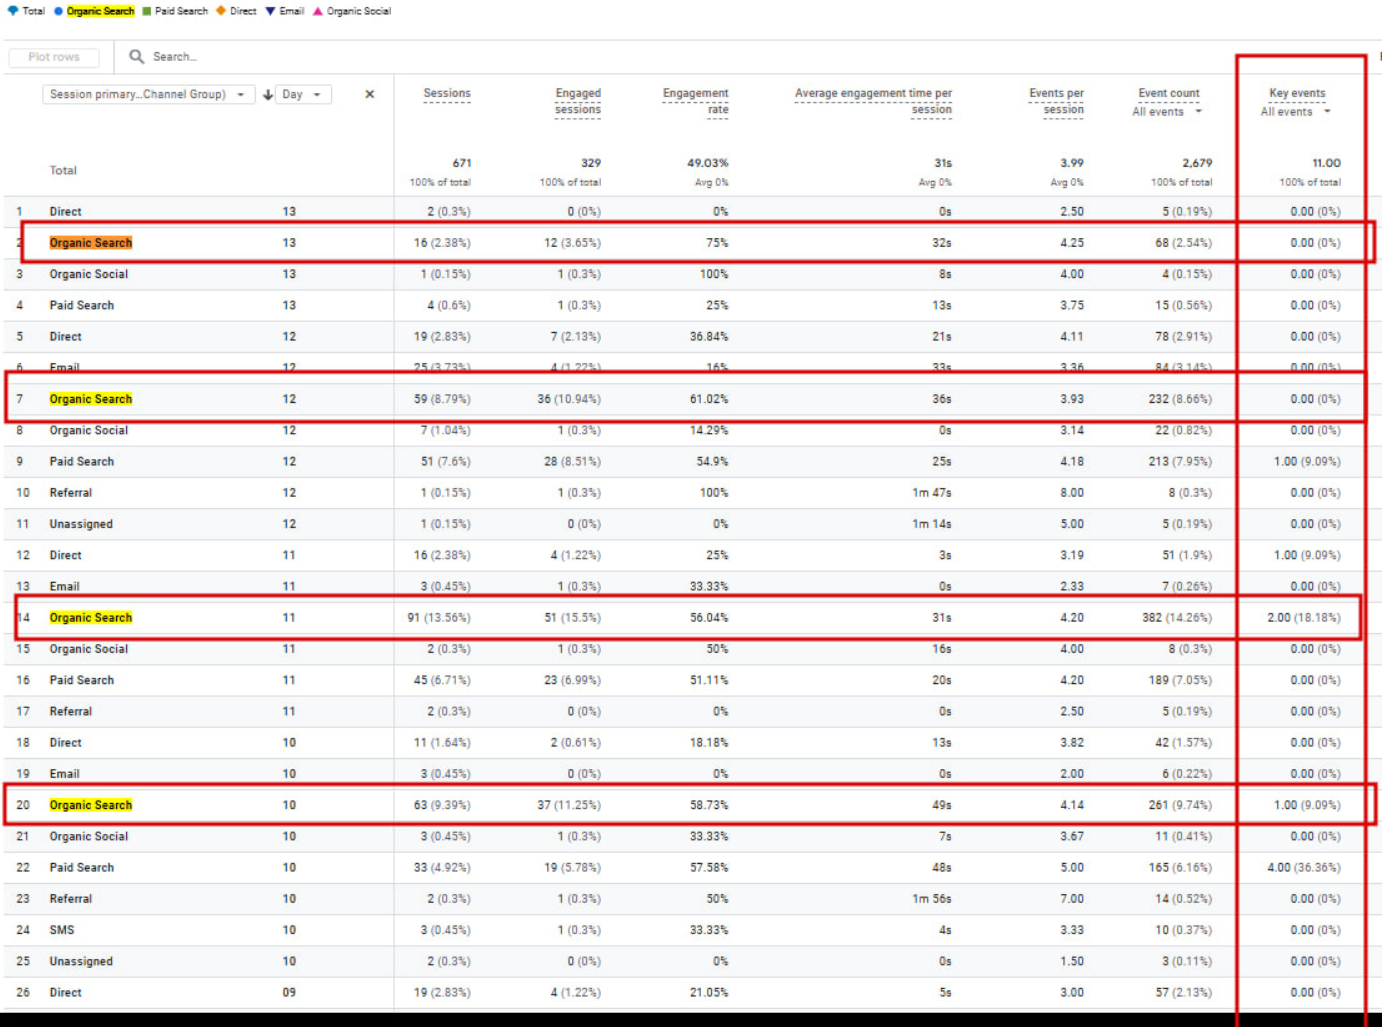This screenshot has height=1027, width=1382.
Task: Sort by the Sessions column header
Action: pyautogui.click(x=446, y=93)
